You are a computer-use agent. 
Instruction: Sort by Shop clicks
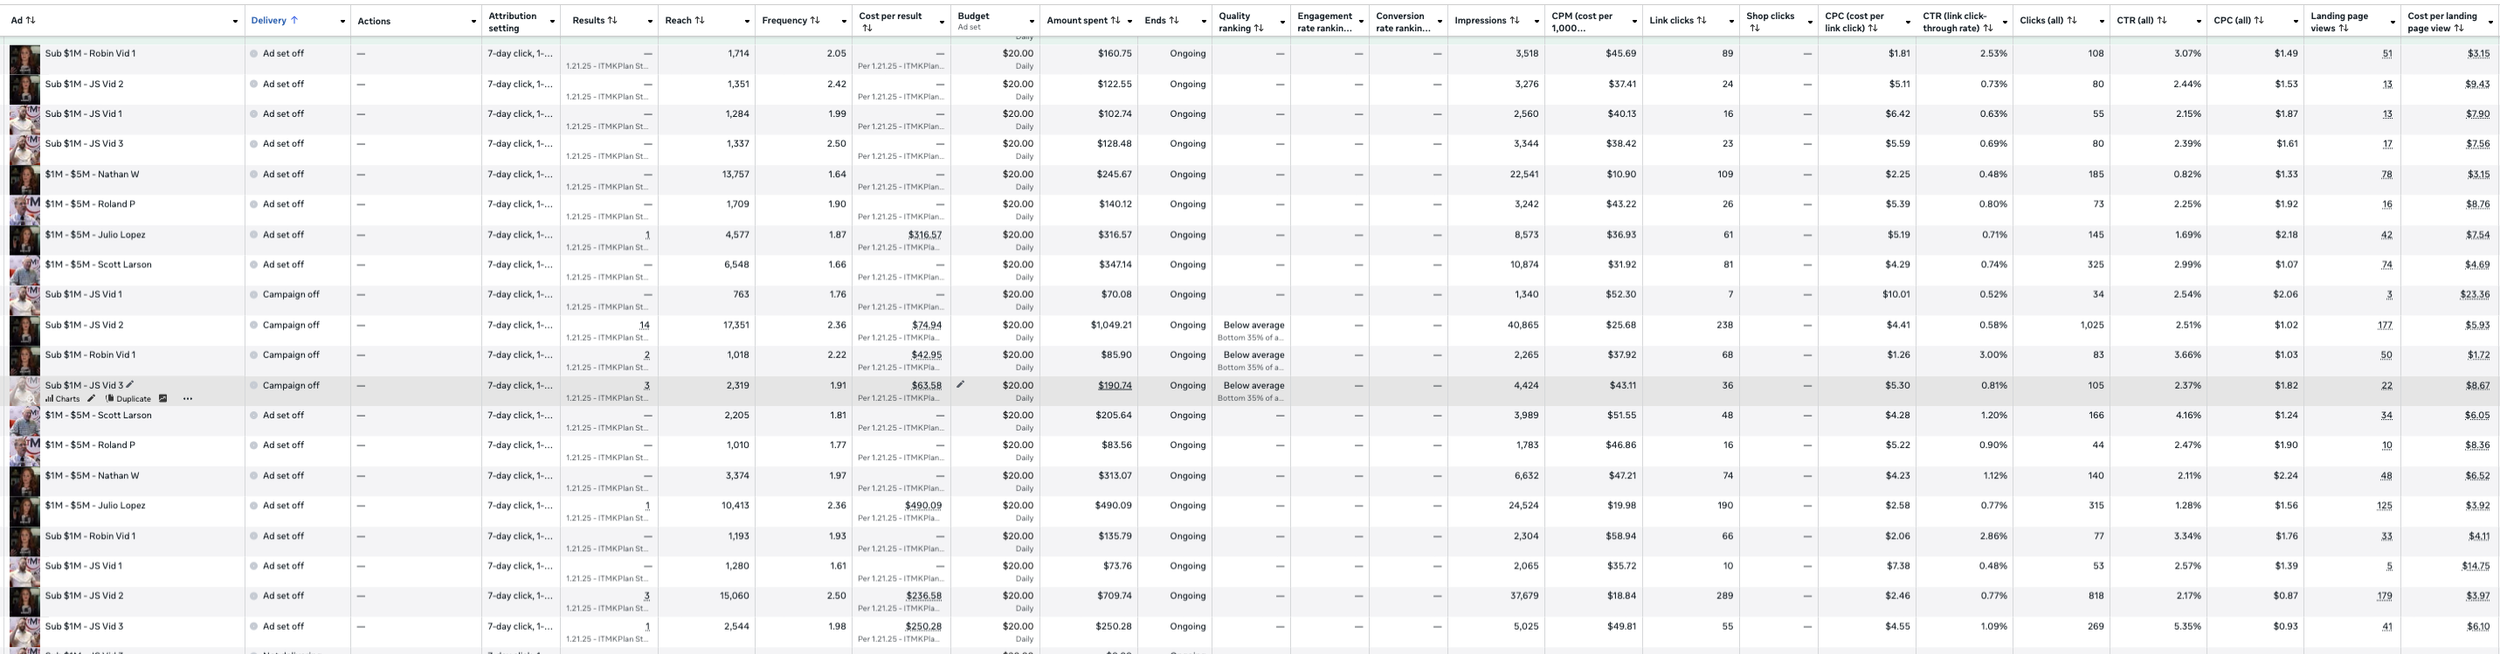coord(1755,28)
